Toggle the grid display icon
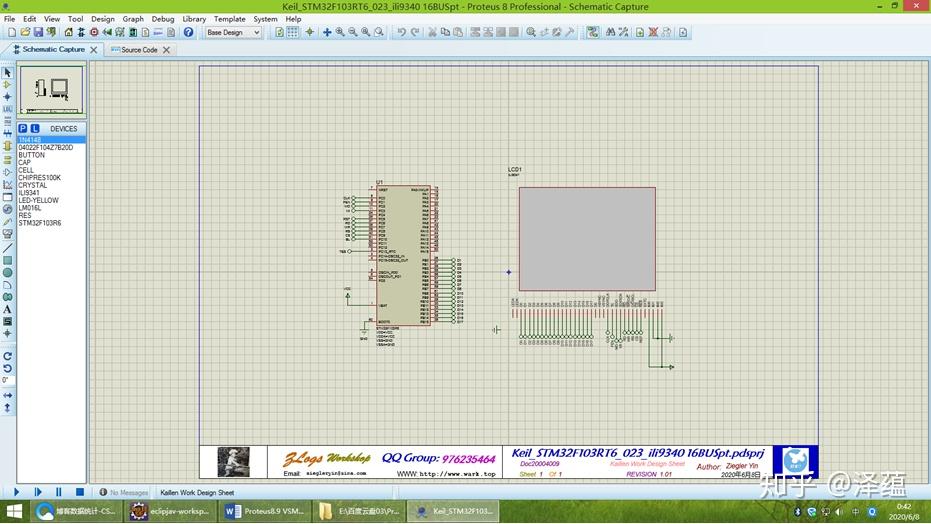This screenshot has width=931, height=524. (x=293, y=32)
